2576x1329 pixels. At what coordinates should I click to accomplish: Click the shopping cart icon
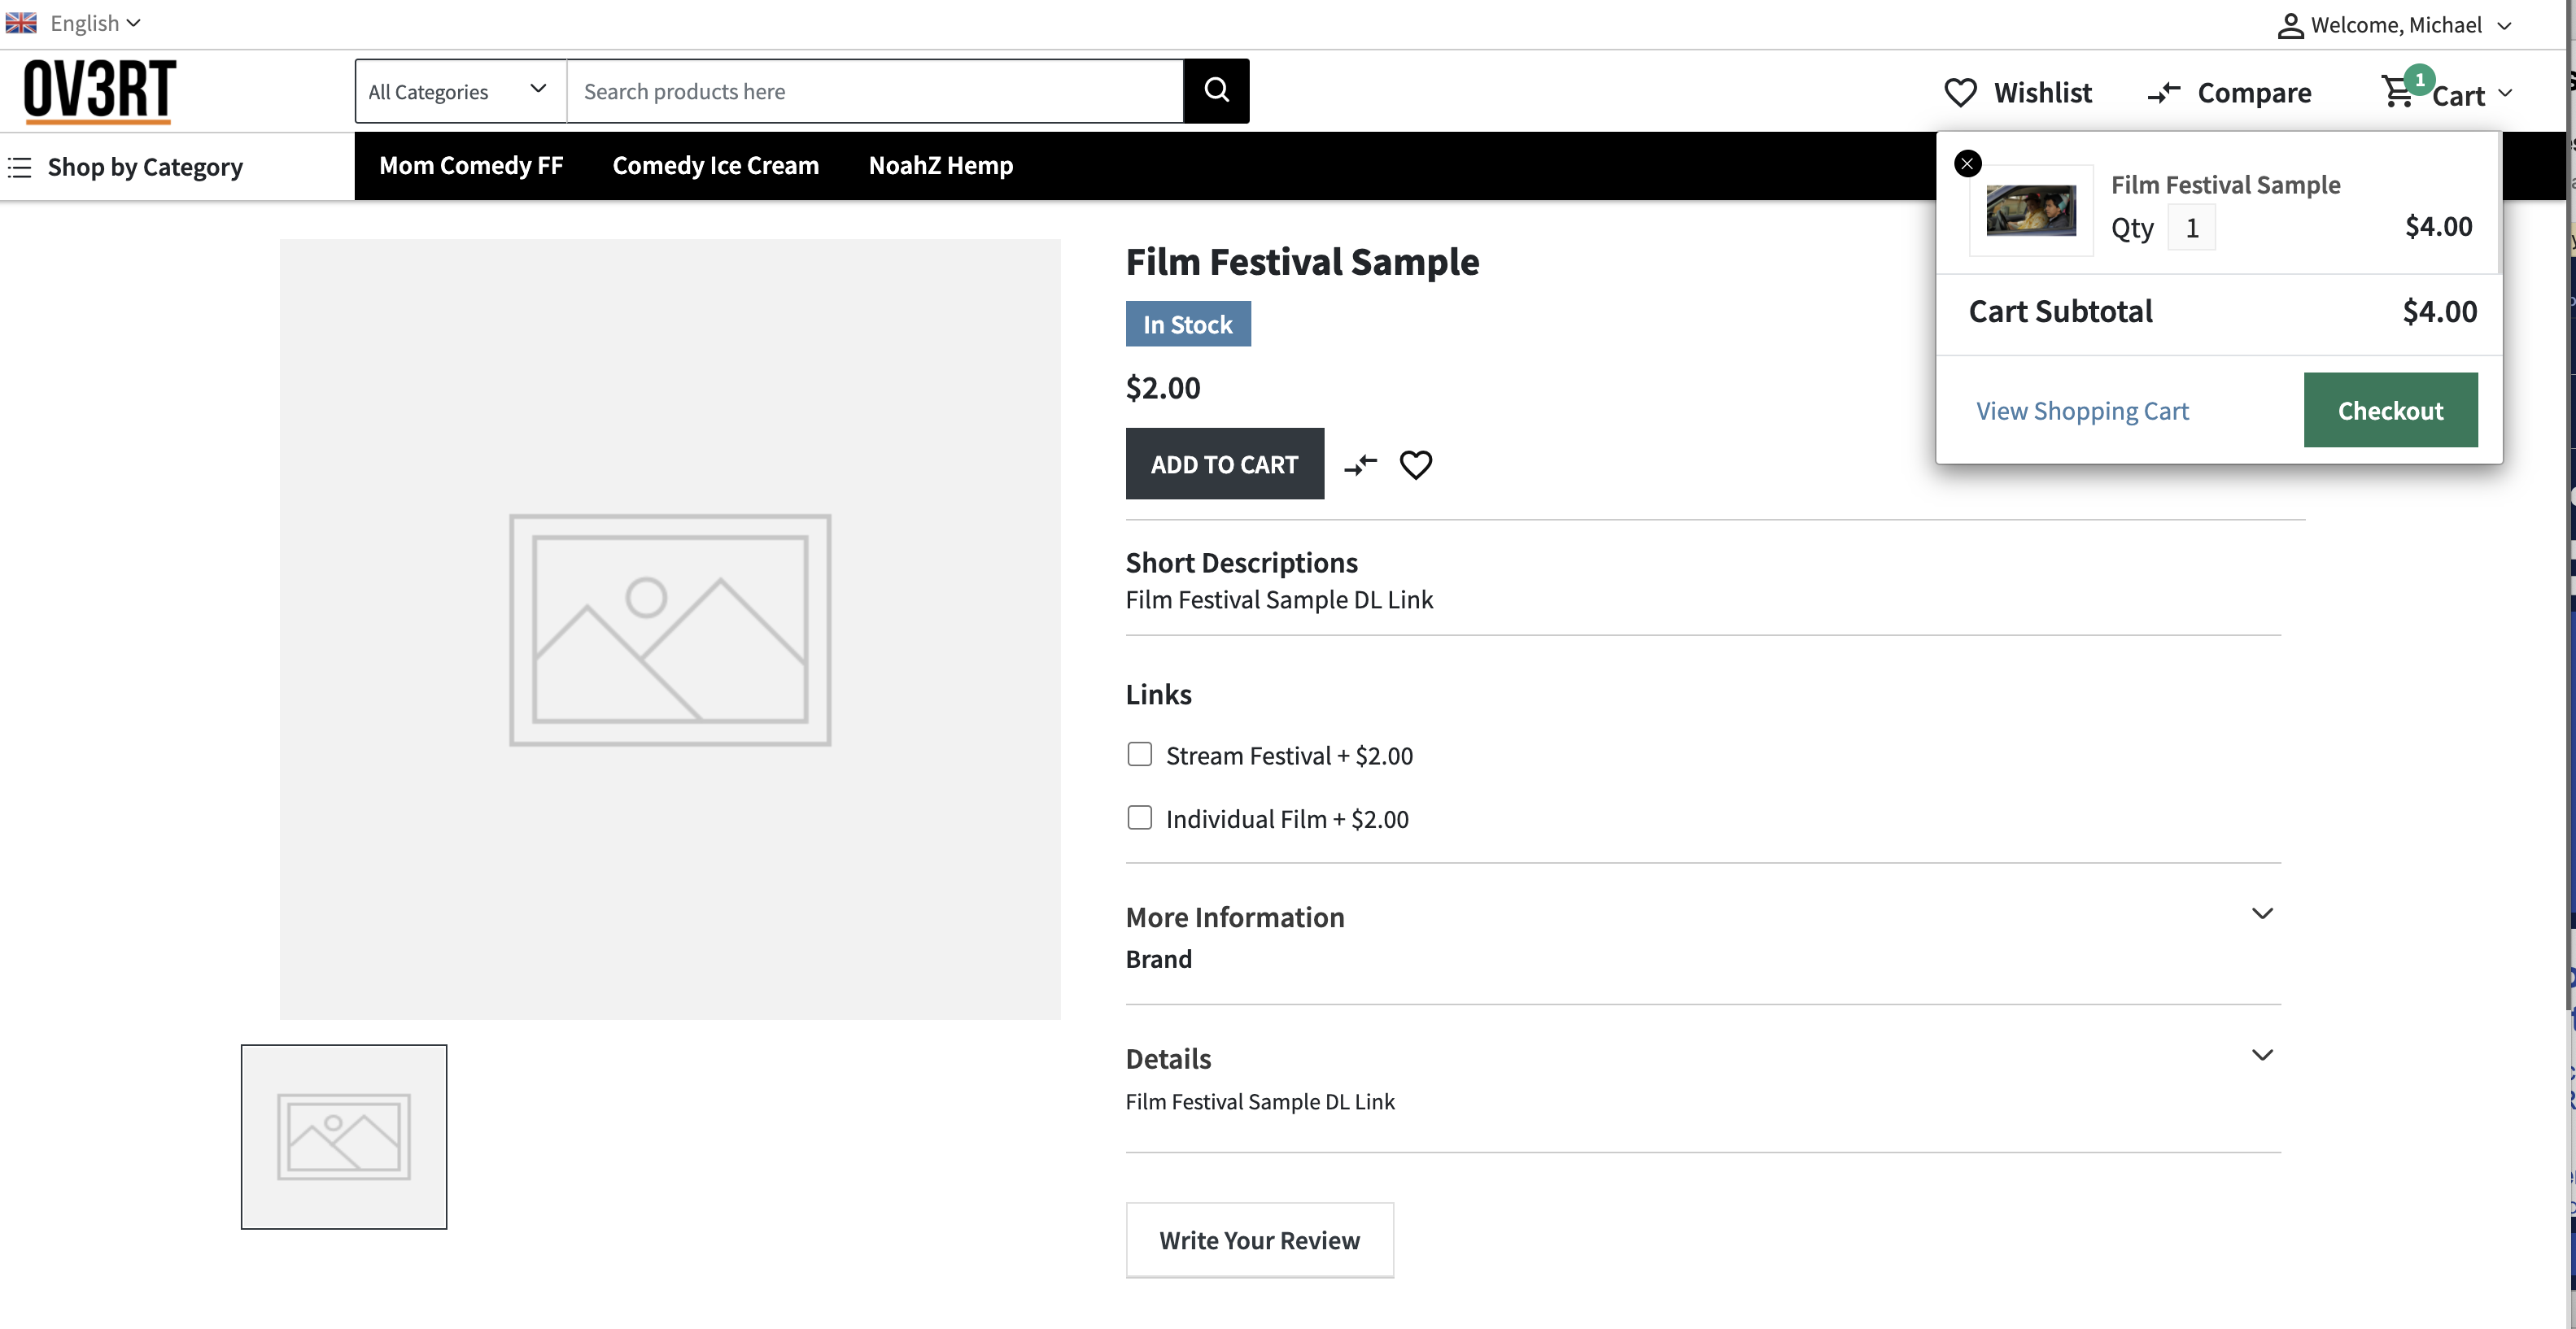[2398, 92]
